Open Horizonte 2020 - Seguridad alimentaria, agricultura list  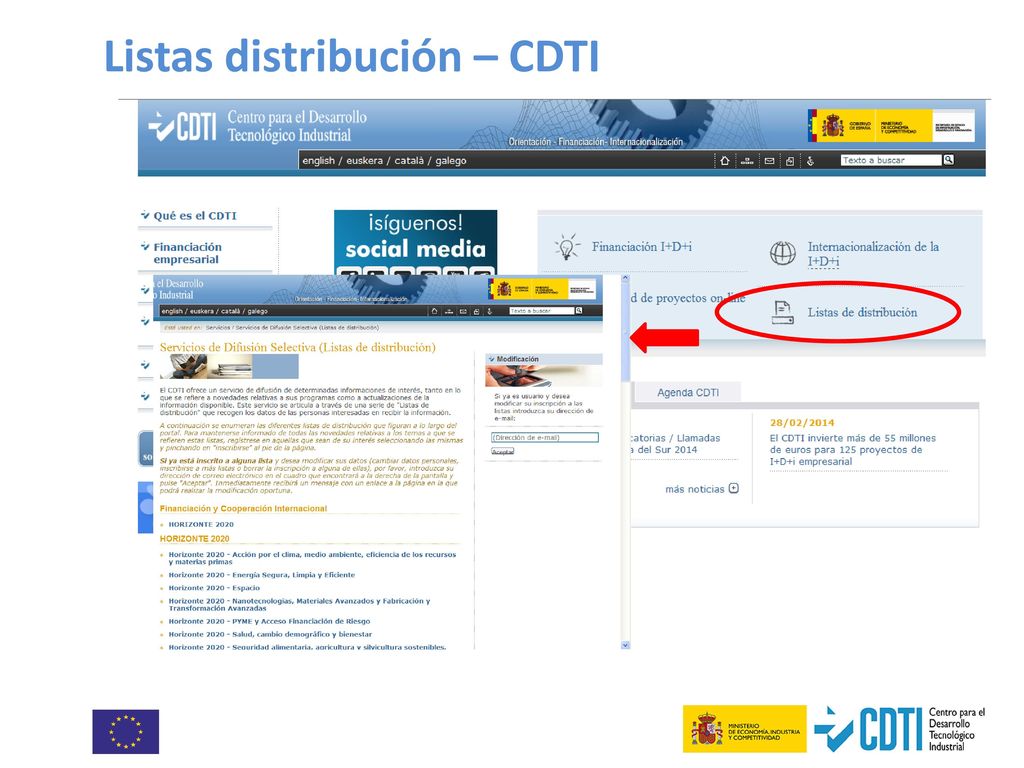[307, 647]
